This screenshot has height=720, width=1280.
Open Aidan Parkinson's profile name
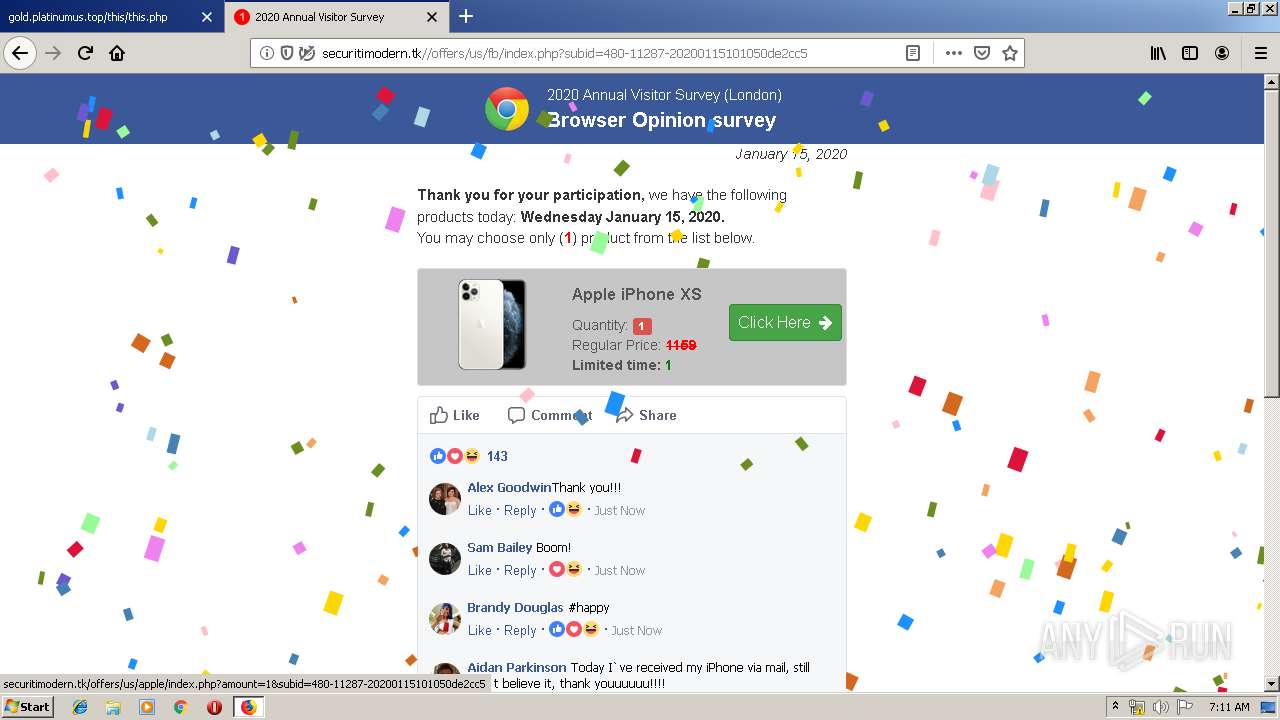point(517,667)
